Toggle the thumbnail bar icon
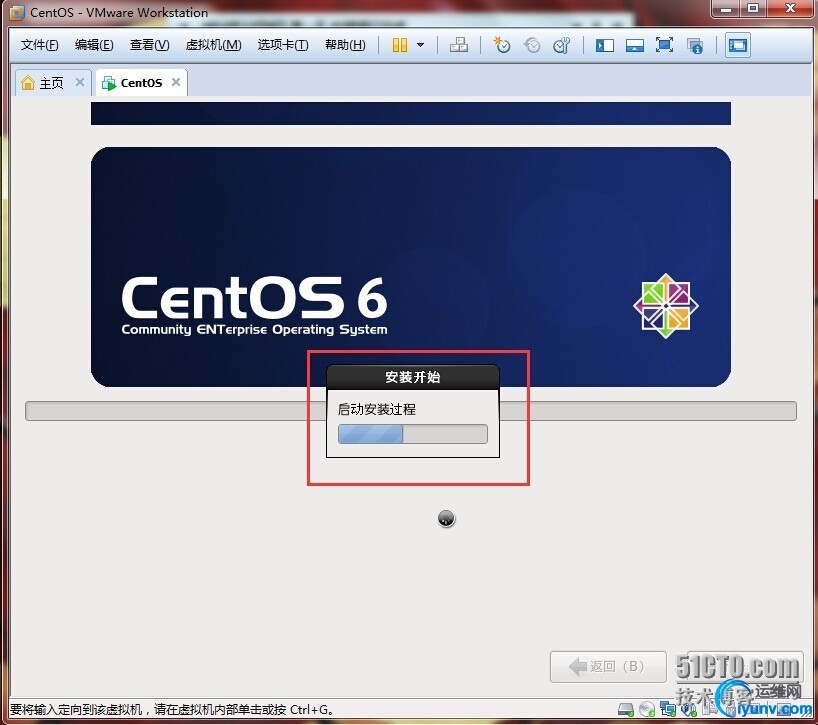 point(634,45)
